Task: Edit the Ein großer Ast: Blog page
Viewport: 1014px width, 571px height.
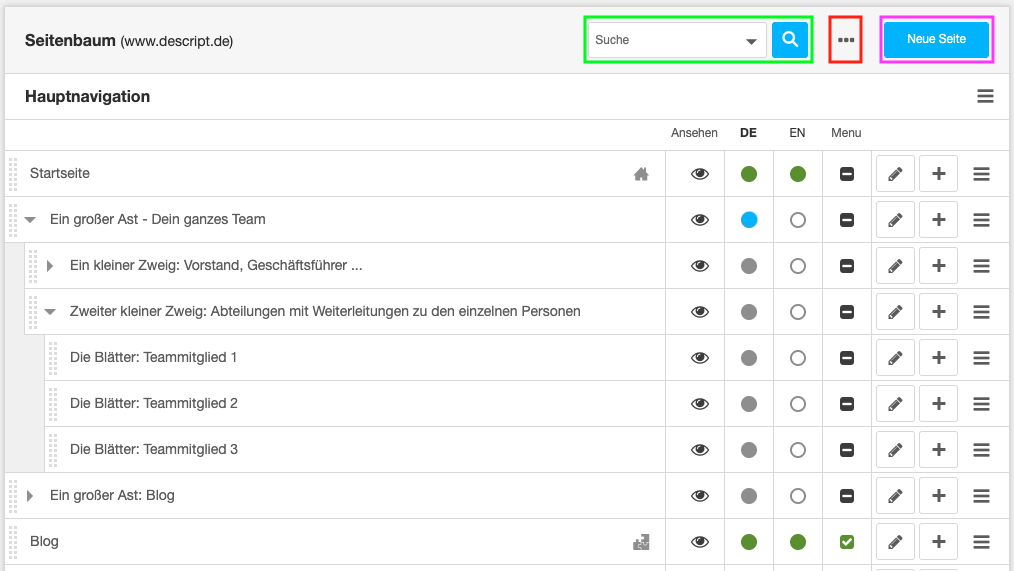Action: coord(895,496)
